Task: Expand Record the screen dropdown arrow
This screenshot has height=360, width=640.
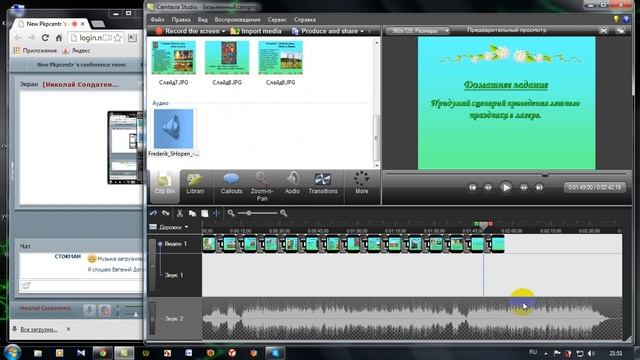Action: pyautogui.click(x=224, y=31)
